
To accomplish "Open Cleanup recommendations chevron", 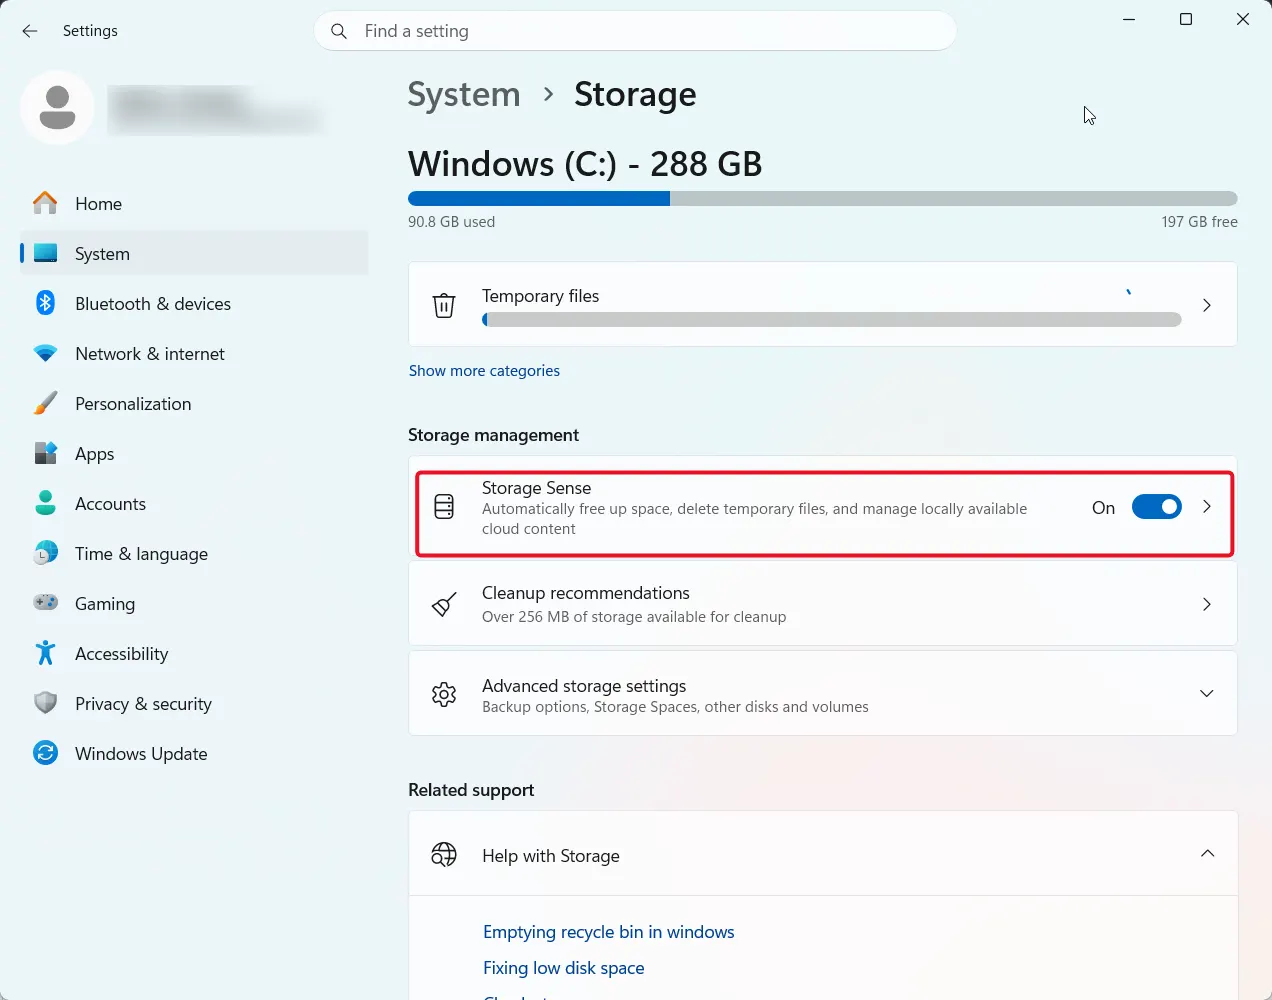I will coord(1207,604).
